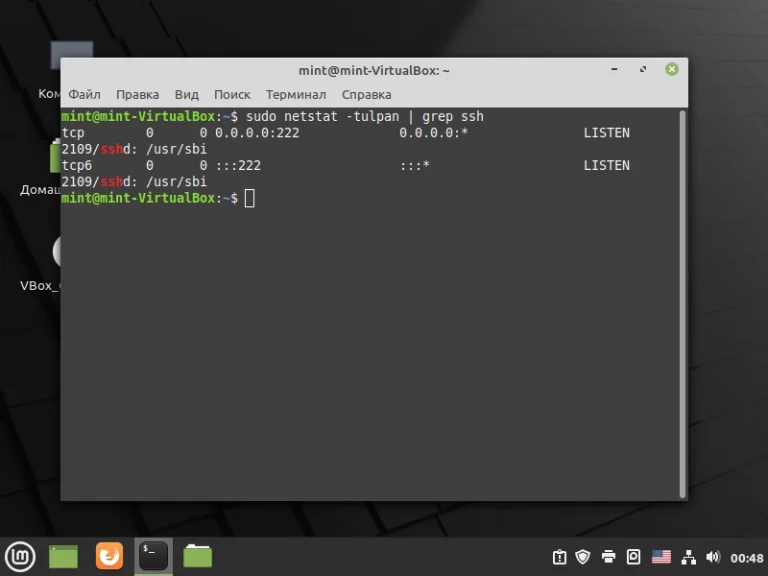The image size is (768, 576).
Task: Open the Поиск menu
Action: [232, 95]
